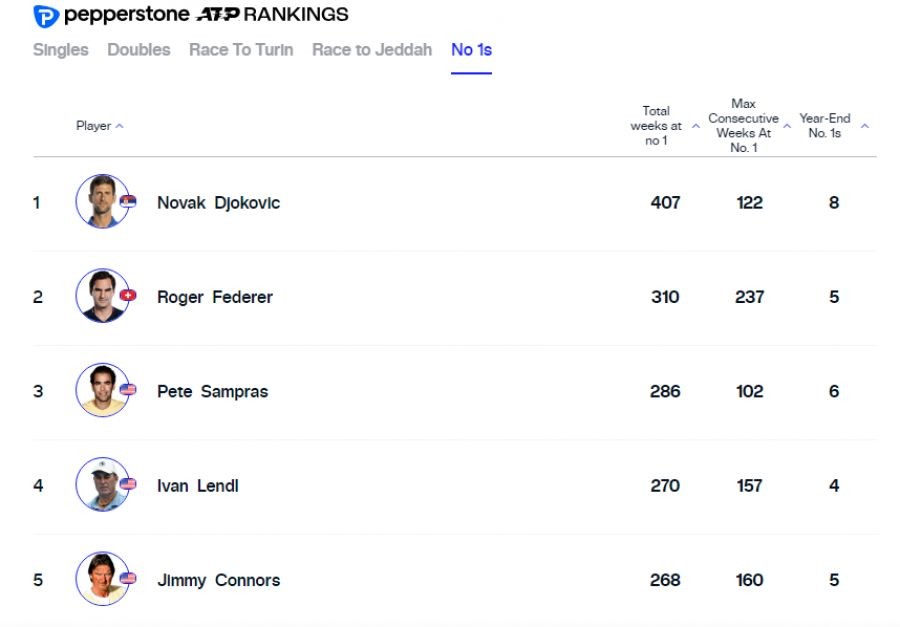
Task: Sort by Year-End No. 1s arrow
Action: tap(864, 126)
